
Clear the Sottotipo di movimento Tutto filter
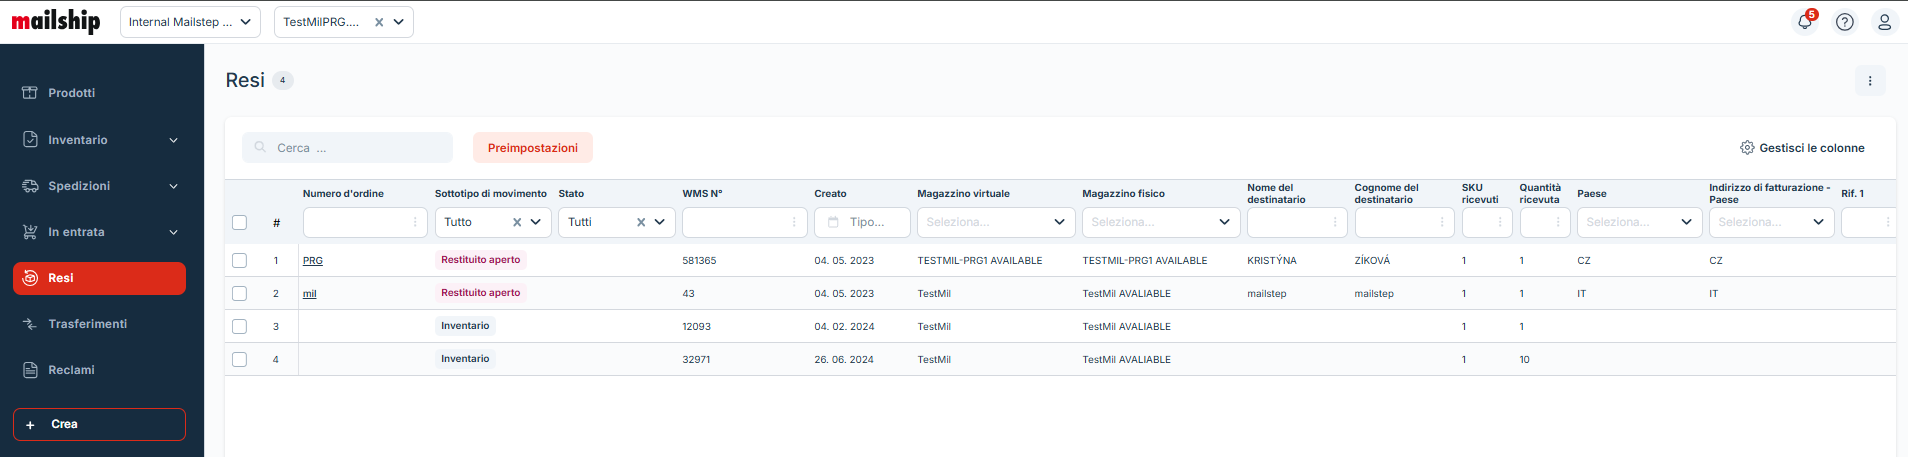[517, 222]
